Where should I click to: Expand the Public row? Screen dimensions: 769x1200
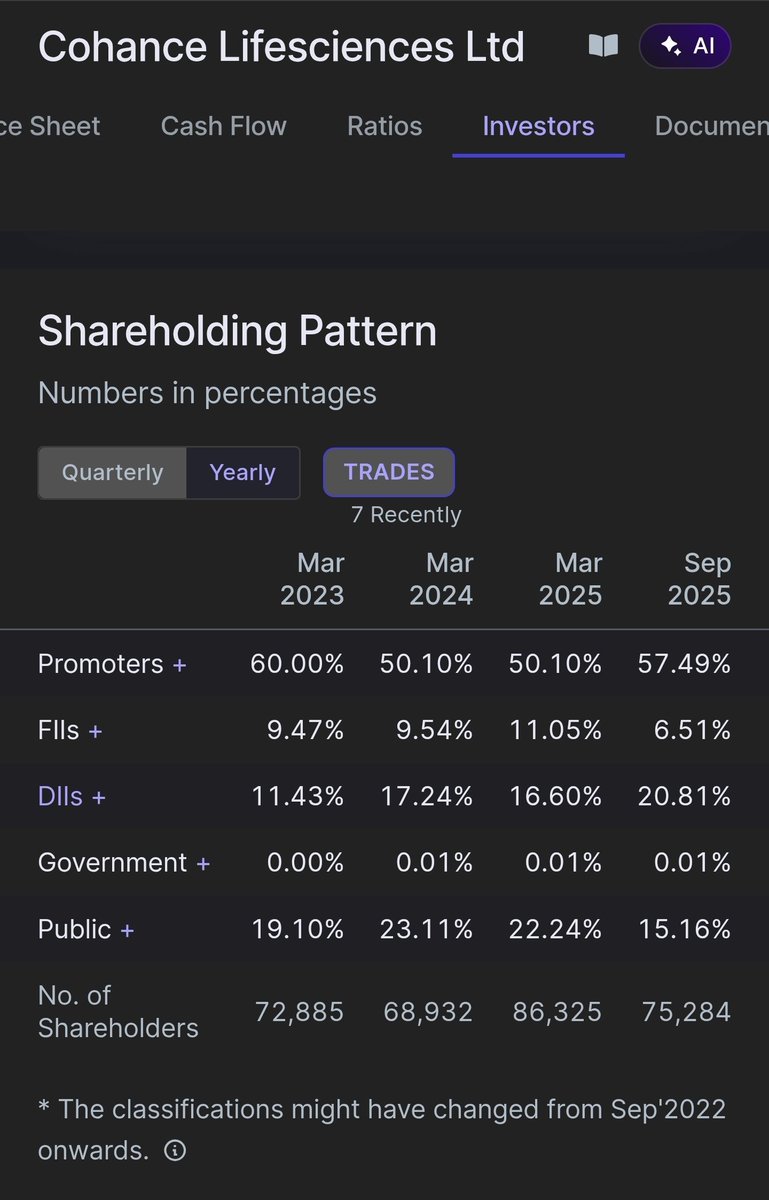86,930
